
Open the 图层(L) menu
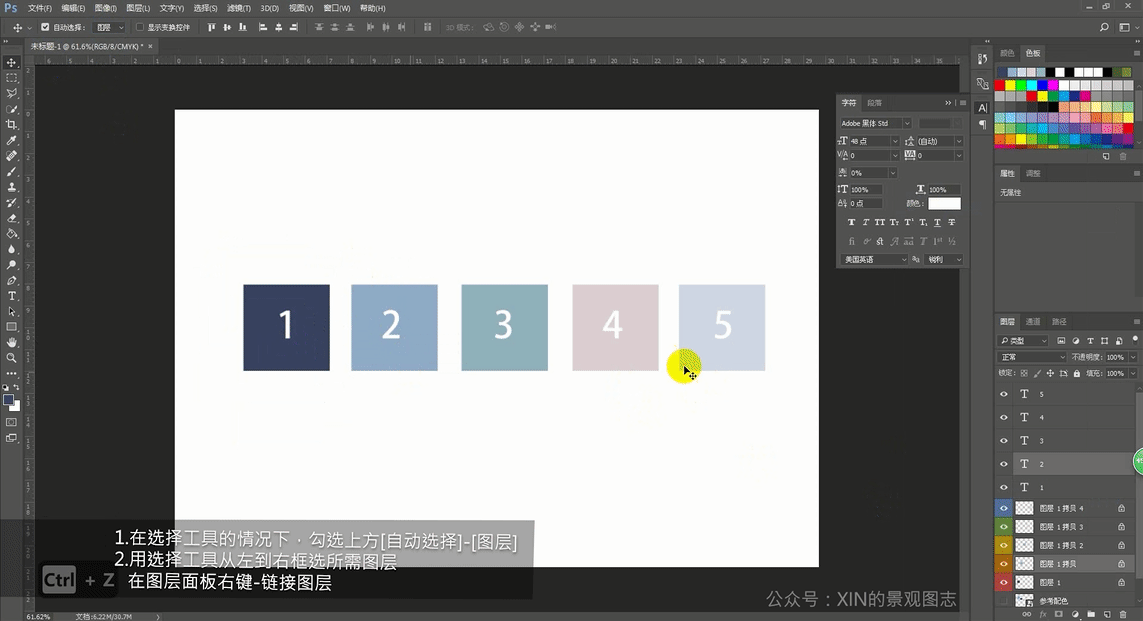[x=138, y=8]
